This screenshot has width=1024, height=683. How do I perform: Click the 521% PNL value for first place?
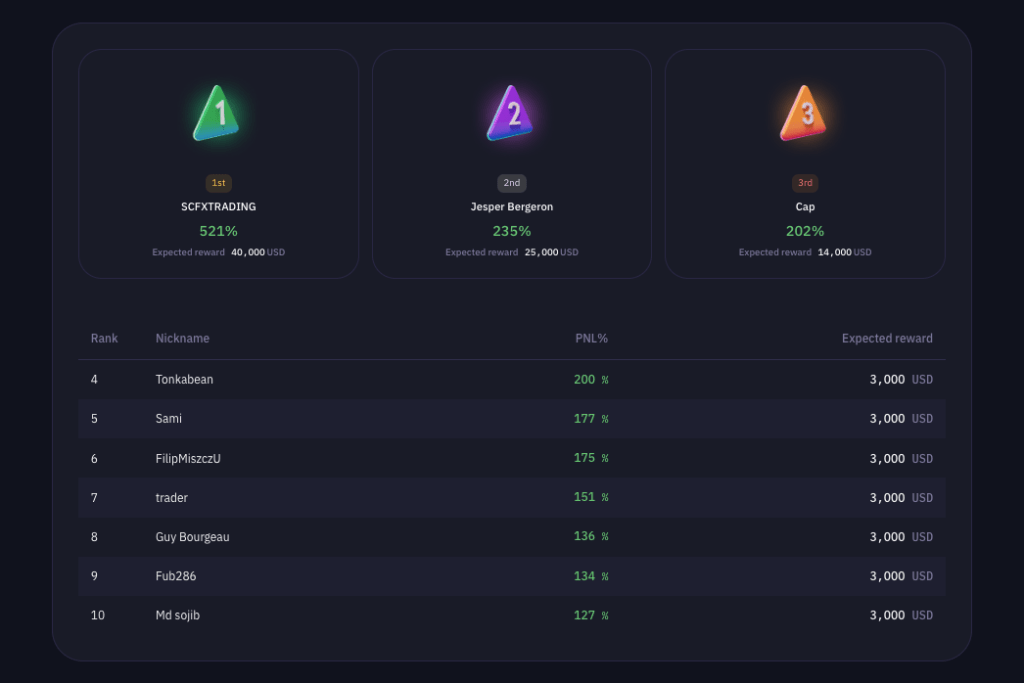[x=218, y=231]
